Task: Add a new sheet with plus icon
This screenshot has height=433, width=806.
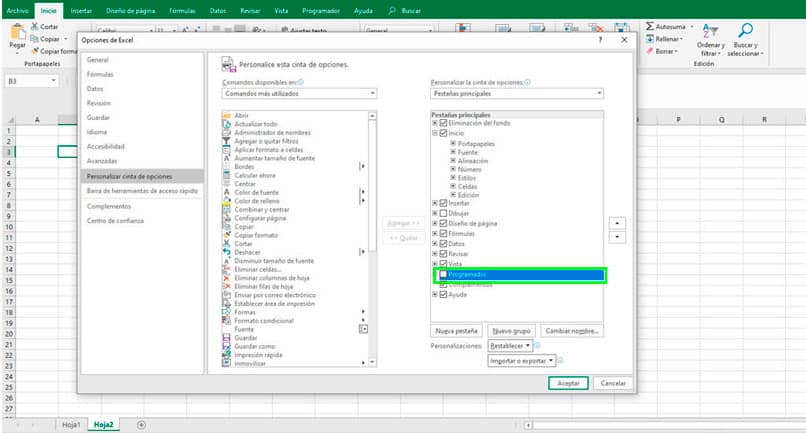Action: (141, 425)
